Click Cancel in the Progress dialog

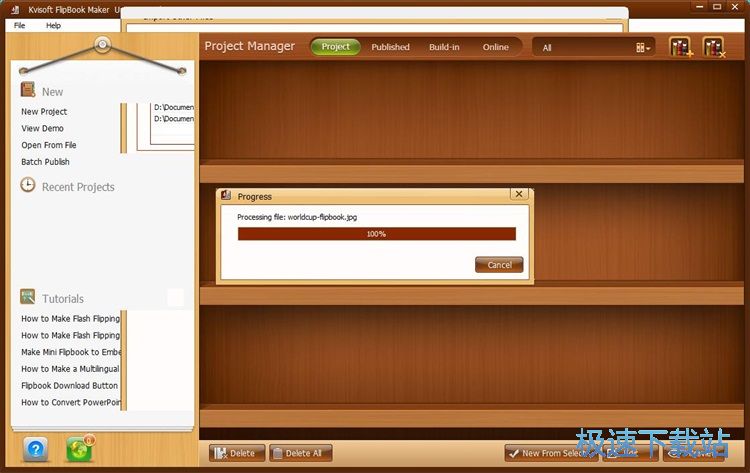(499, 264)
